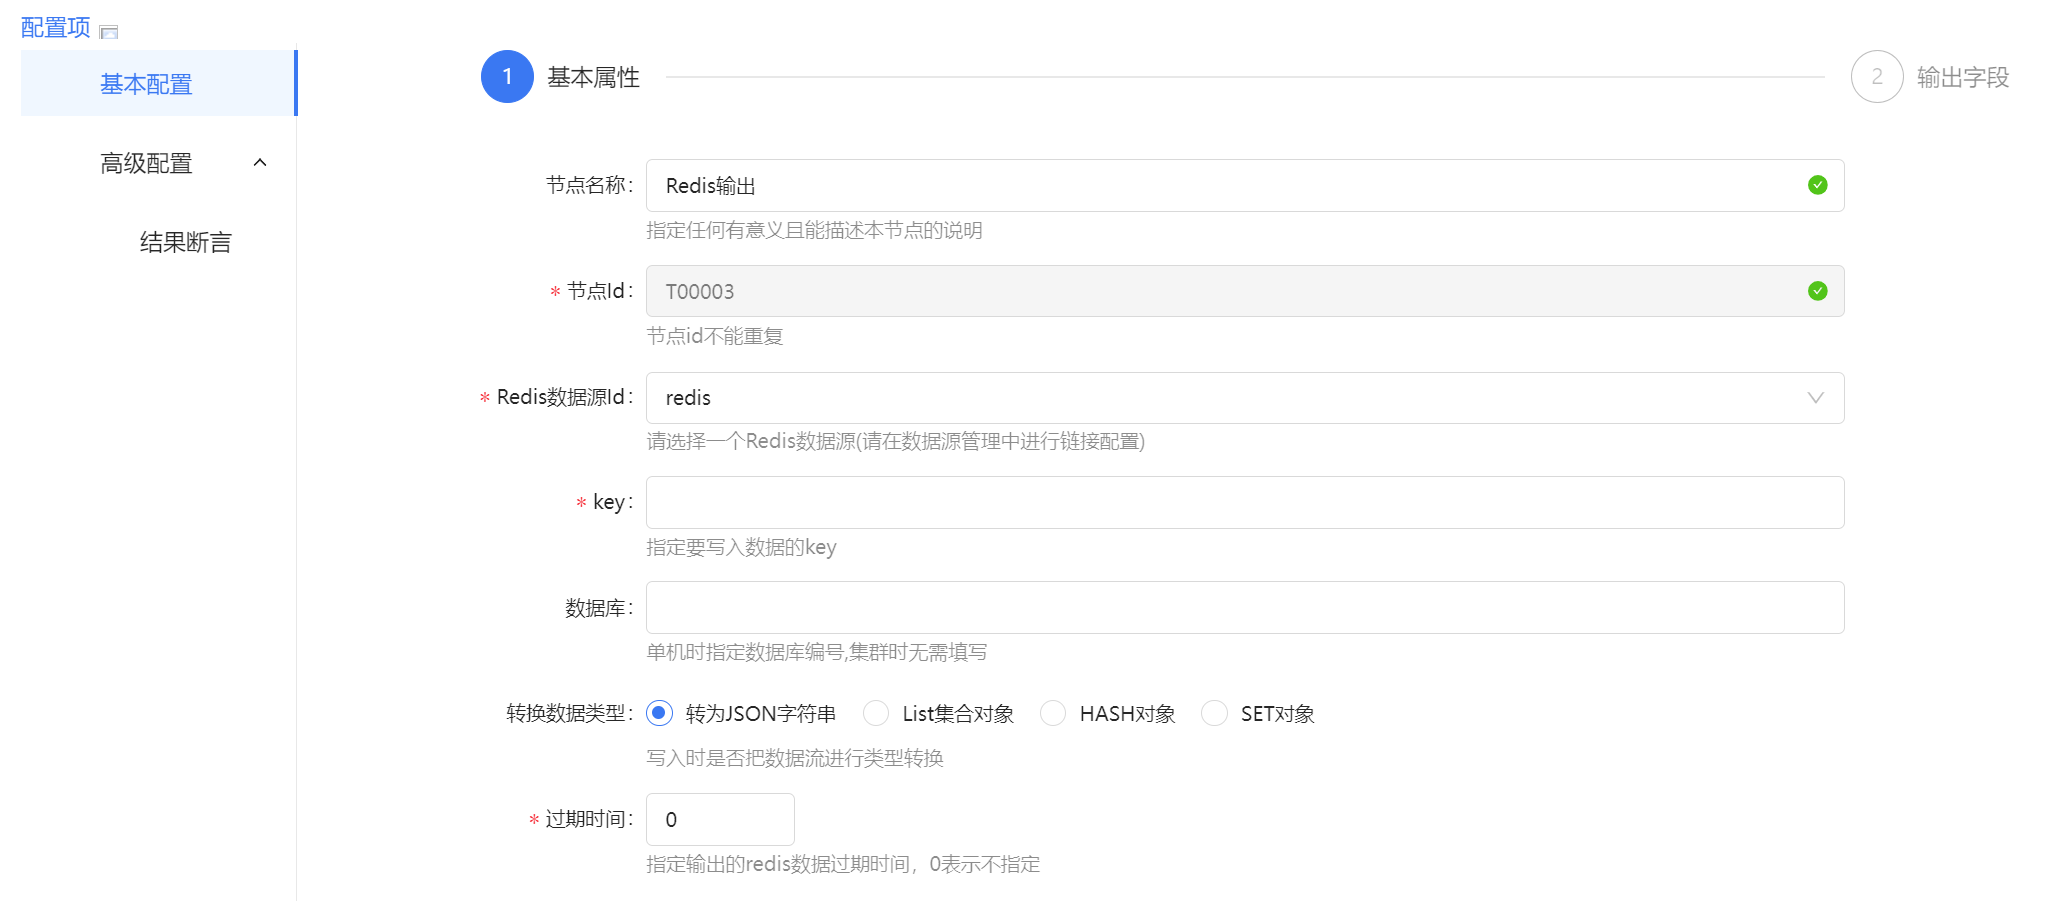Open 结果断言 in the sidebar

click(186, 242)
